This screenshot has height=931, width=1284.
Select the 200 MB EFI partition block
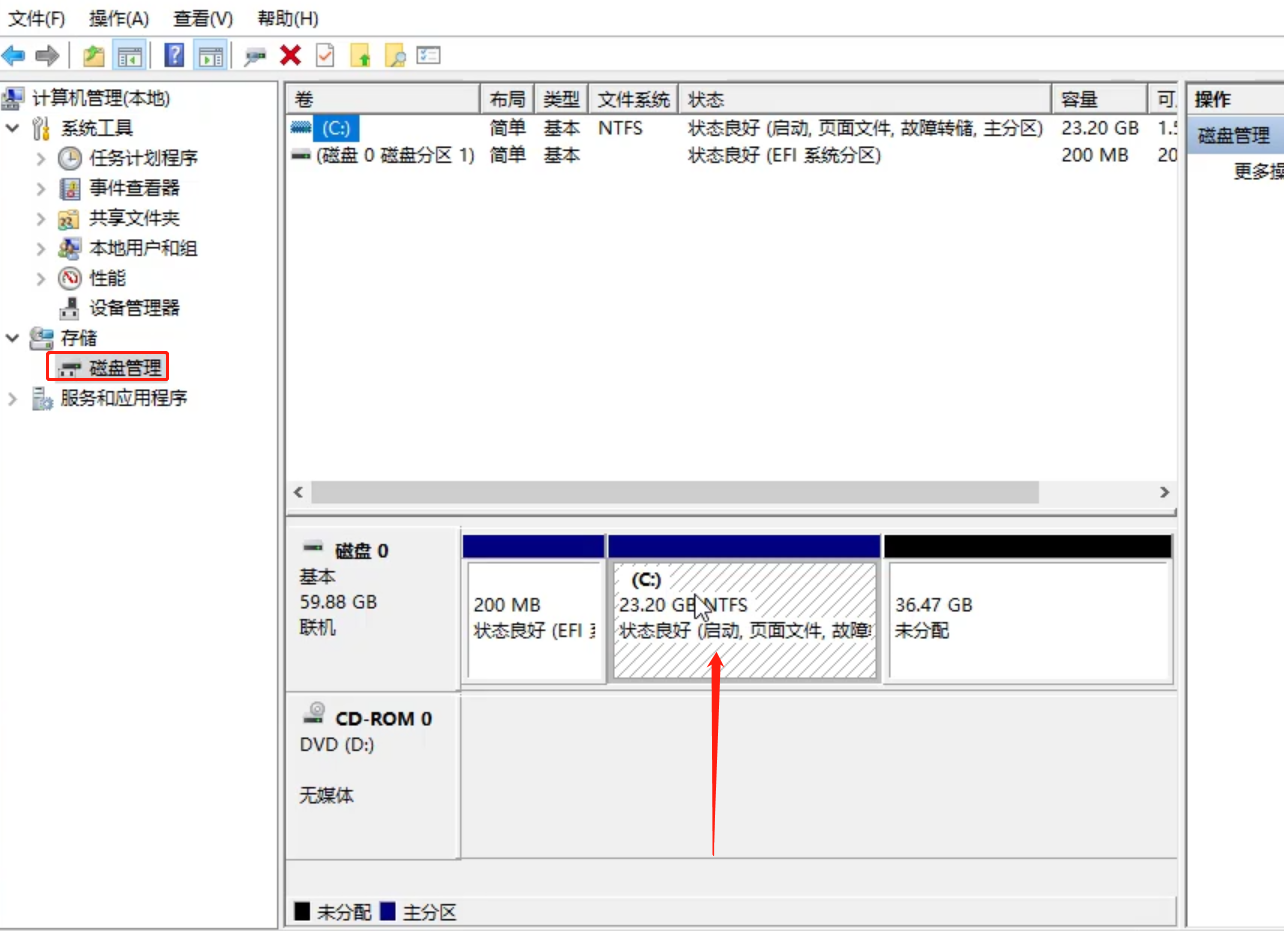[x=535, y=620]
